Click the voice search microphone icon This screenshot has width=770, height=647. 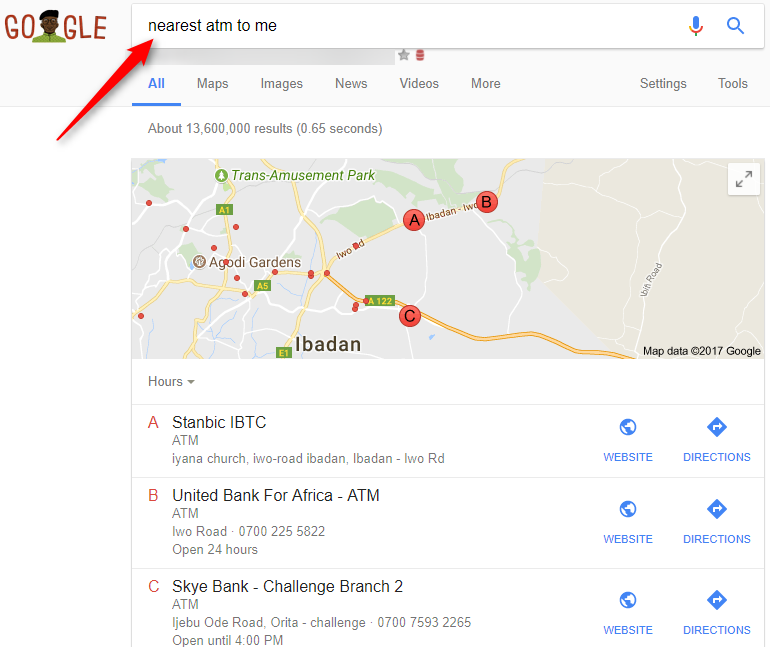695,26
